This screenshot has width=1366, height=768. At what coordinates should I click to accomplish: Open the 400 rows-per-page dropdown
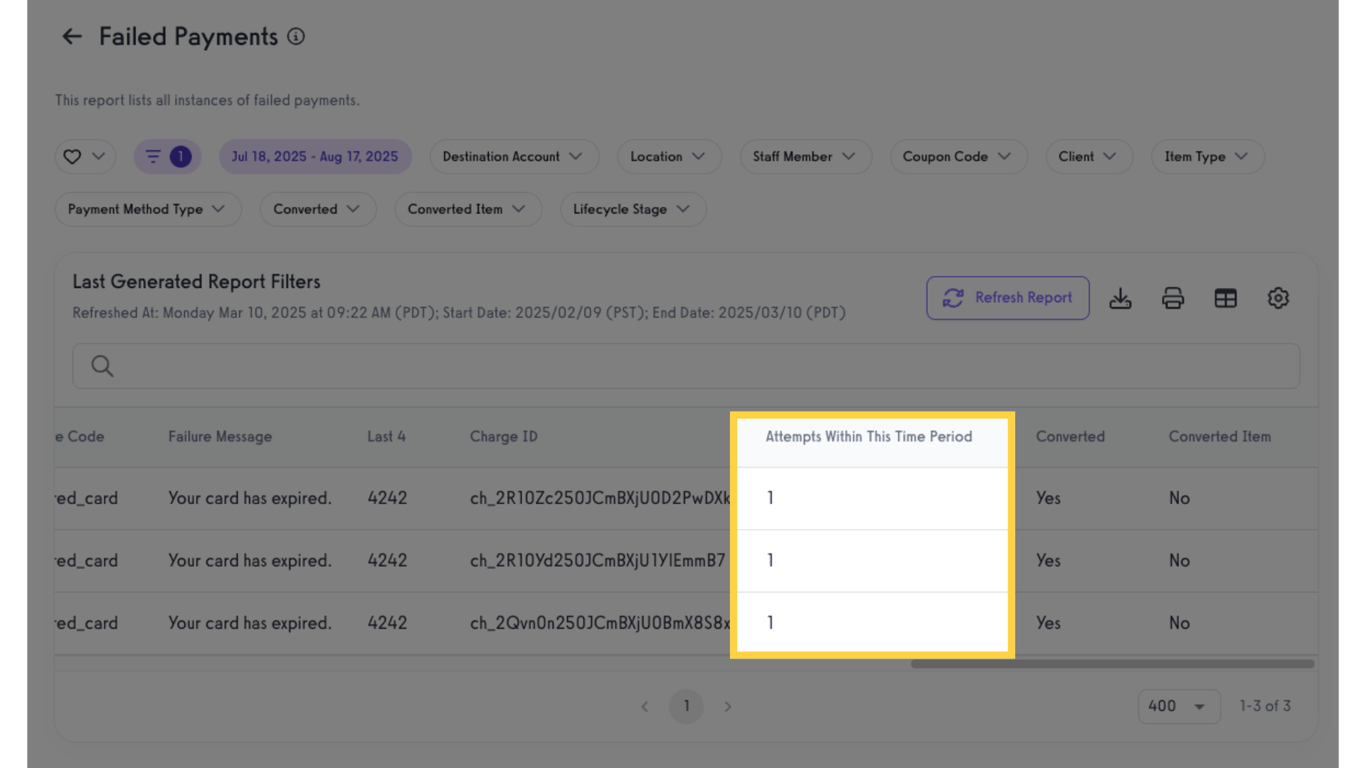1179,706
